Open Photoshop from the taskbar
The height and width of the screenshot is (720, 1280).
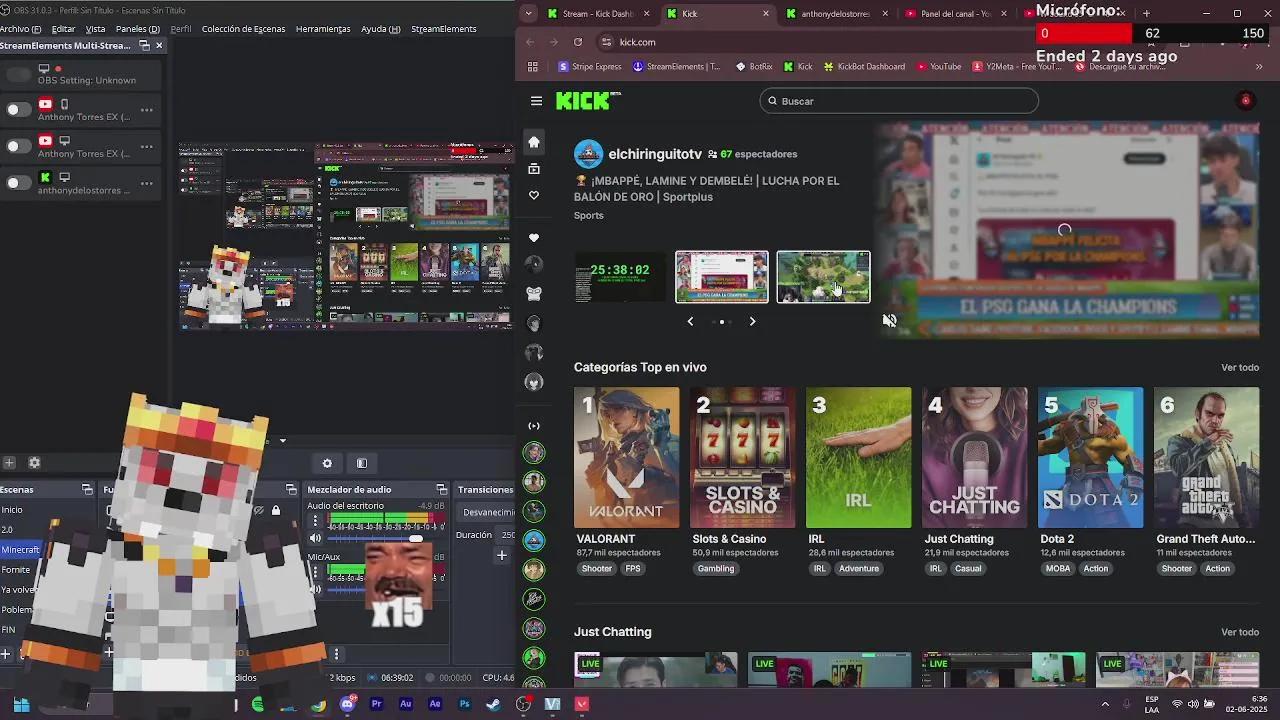tap(464, 704)
